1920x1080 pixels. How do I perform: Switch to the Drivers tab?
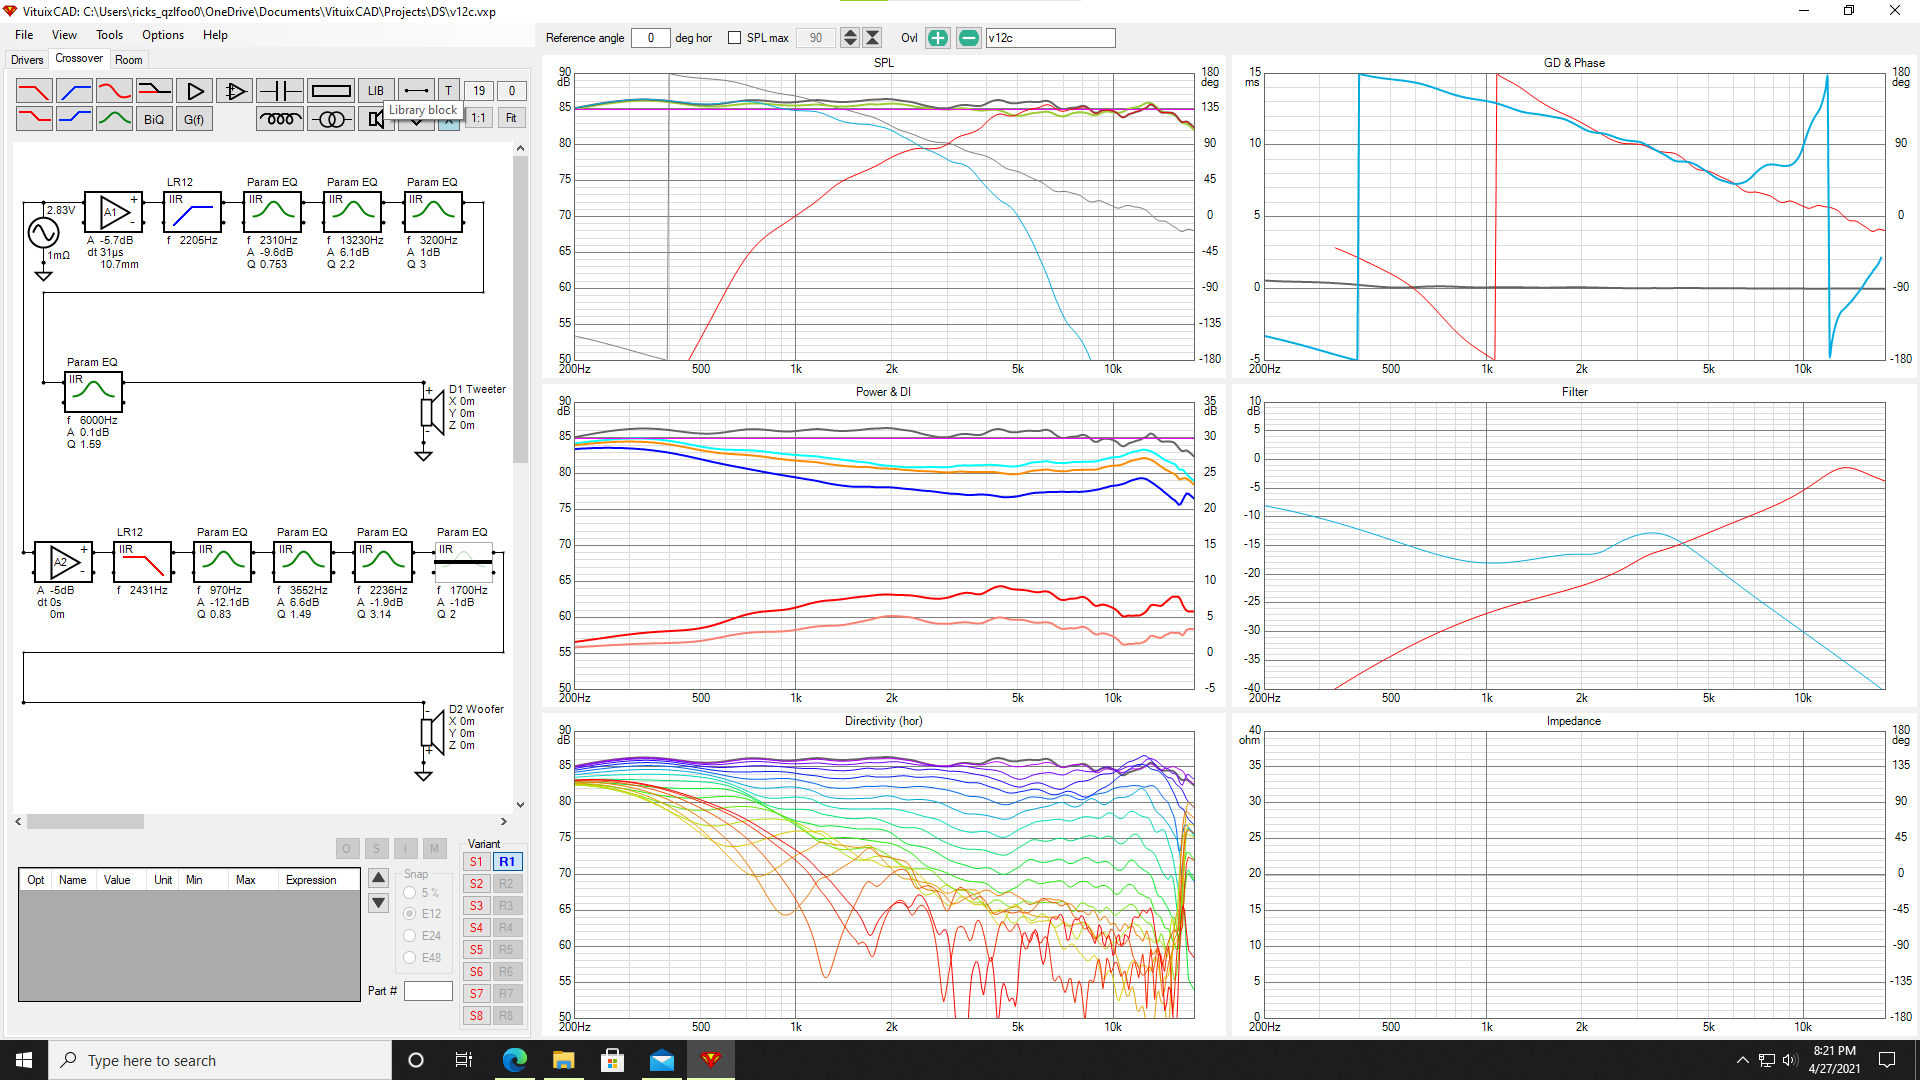(x=27, y=60)
